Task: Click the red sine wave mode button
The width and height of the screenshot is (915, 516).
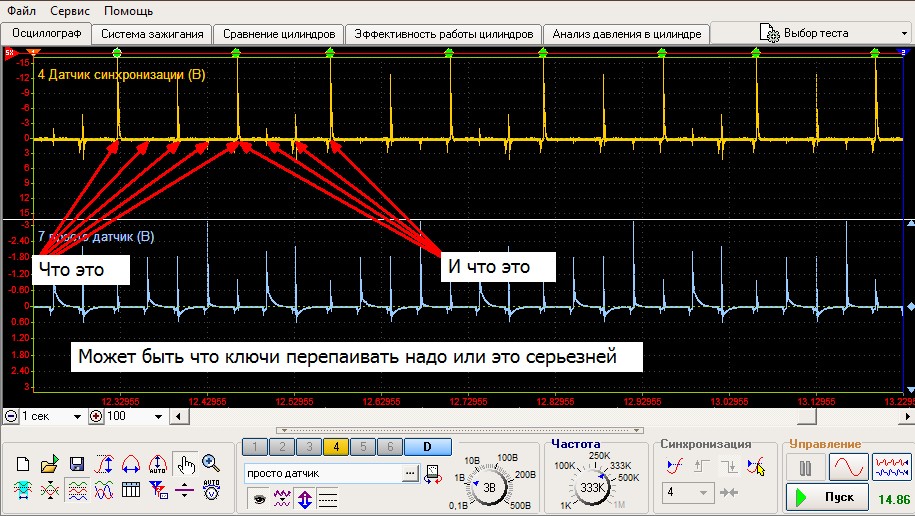Action: [x=848, y=468]
